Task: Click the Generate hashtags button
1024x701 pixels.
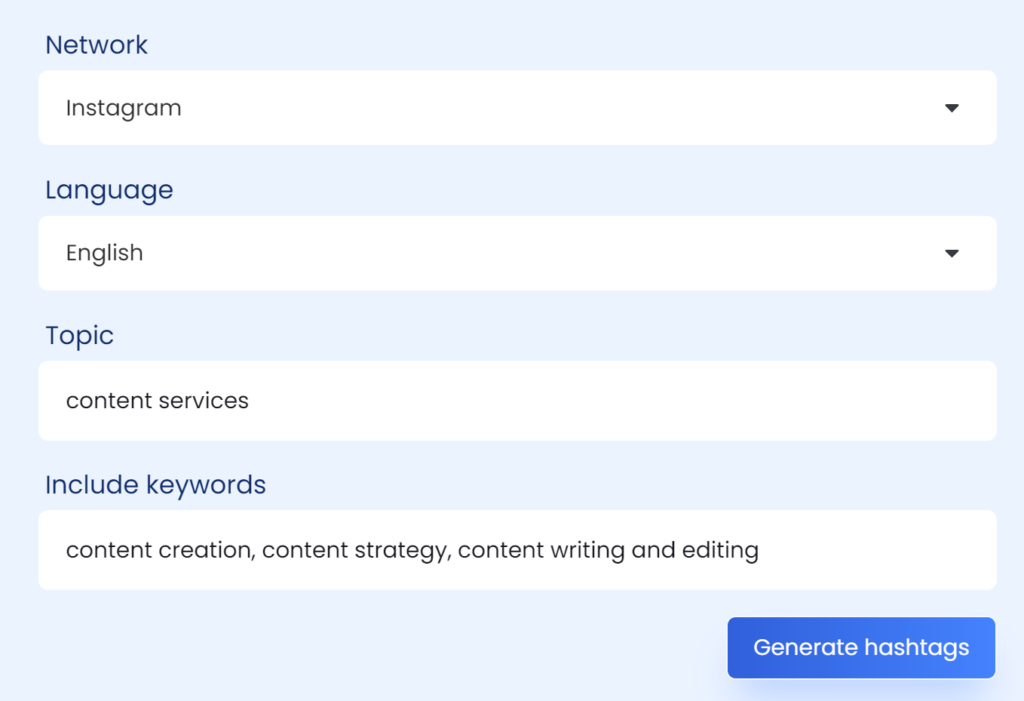Action: click(x=861, y=647)
